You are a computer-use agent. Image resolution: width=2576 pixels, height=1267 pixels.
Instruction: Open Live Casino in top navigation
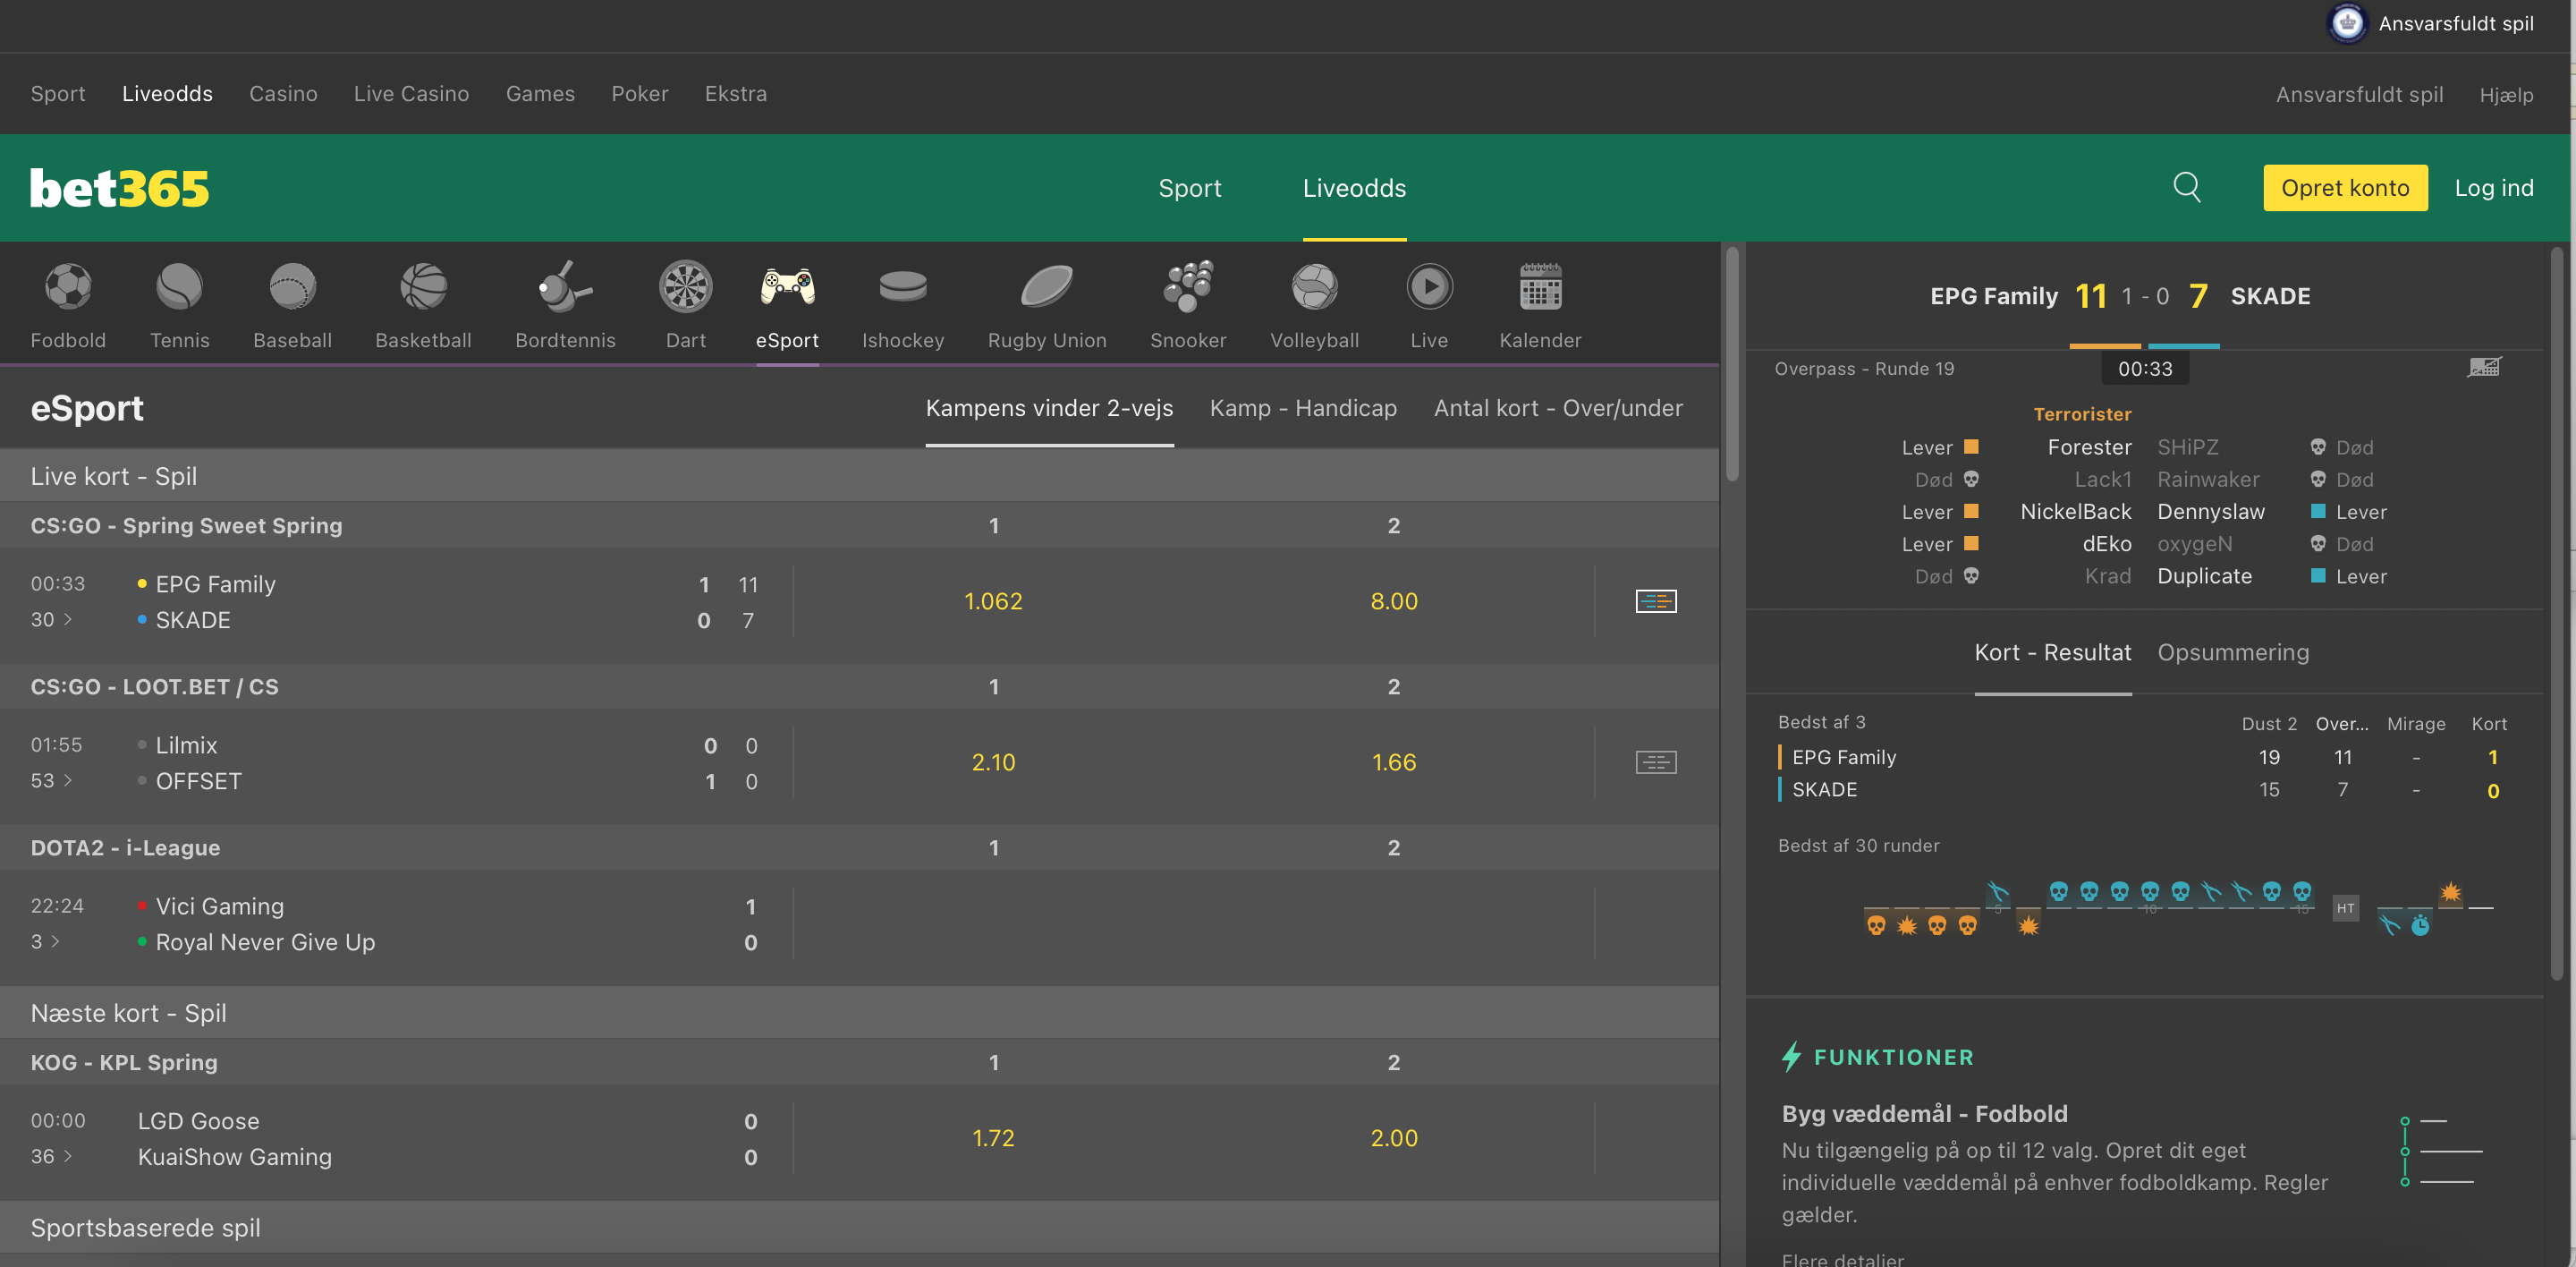411,94
